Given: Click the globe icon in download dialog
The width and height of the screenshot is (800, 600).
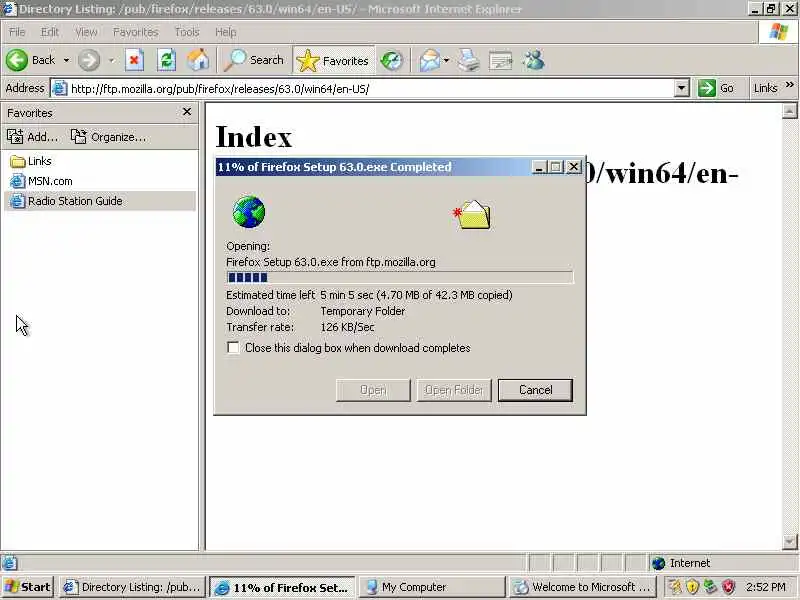Looking at the screenshot, I should tap(248, 212).
